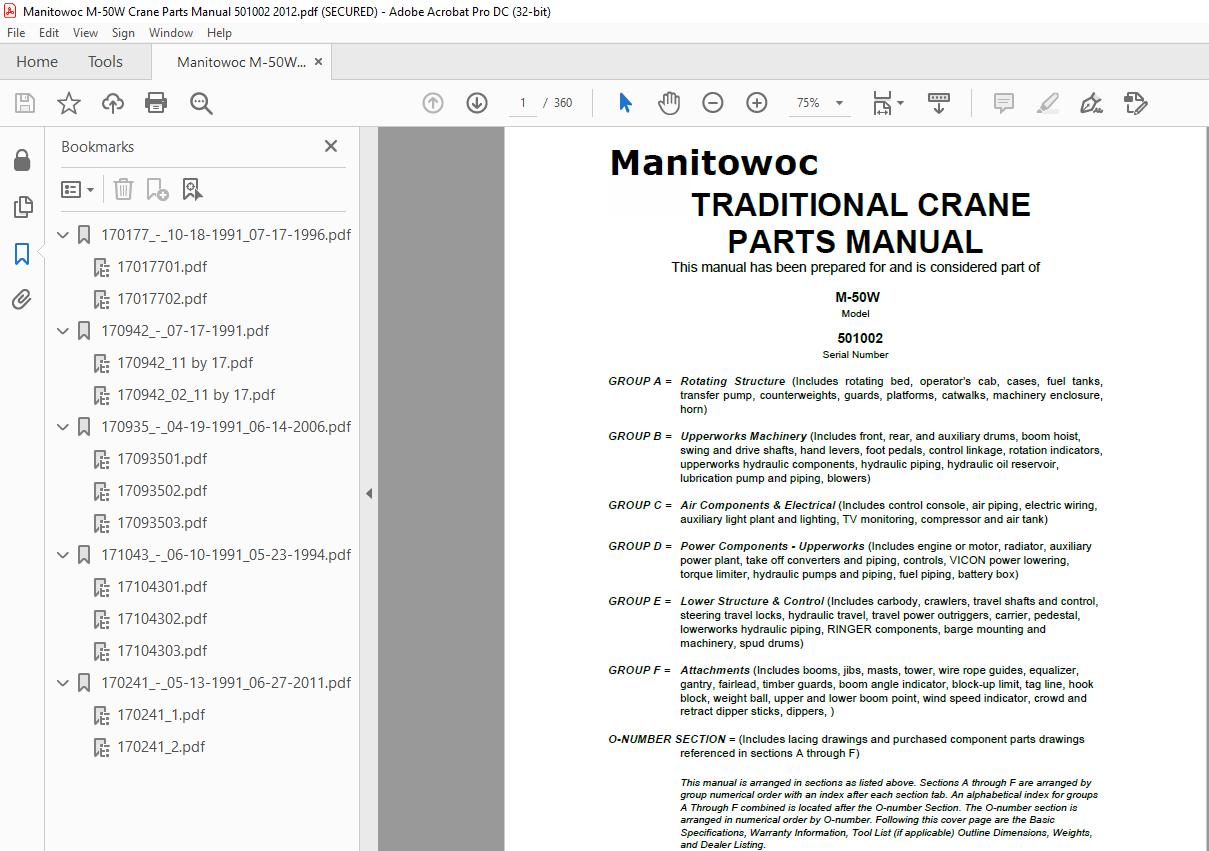The height and width of the screenshot is (851, 1209).
Task: Delete the selected bookmark trash icon
Action: click(123, 189)
